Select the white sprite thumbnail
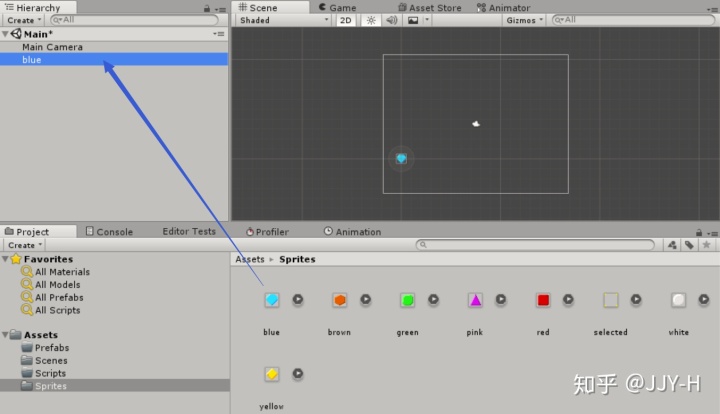The height and width of the screenshot is (414, 720). click(x=679, y=300)
